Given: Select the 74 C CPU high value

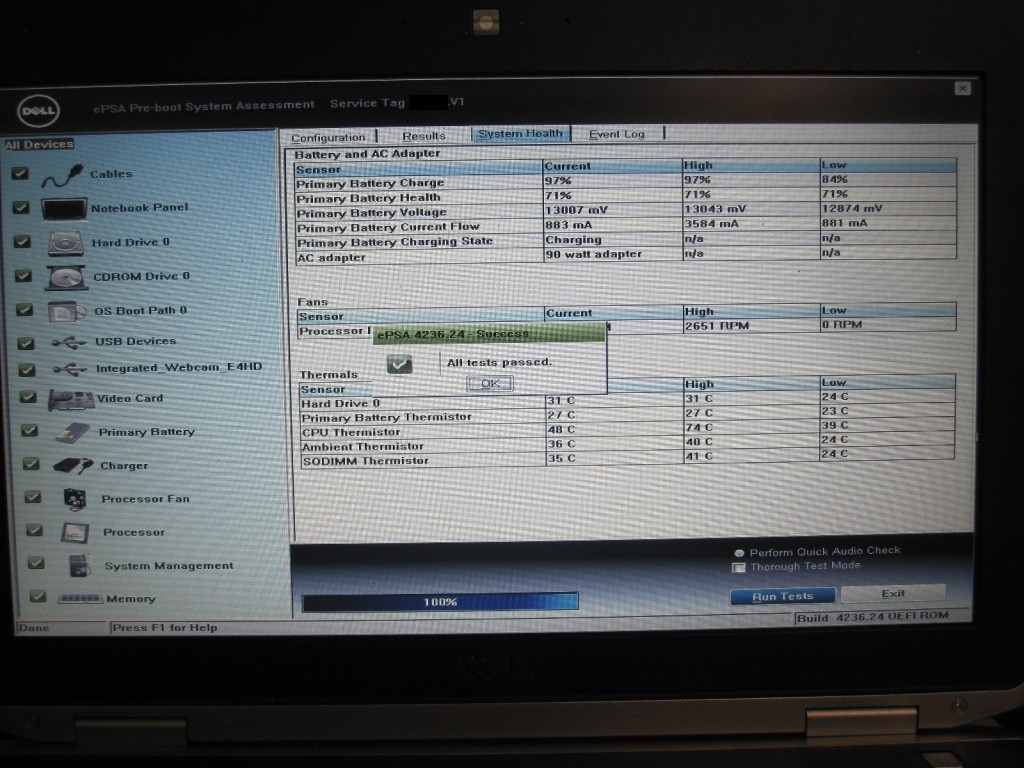Looking at the screenshot, I should [x=699, y=428].
